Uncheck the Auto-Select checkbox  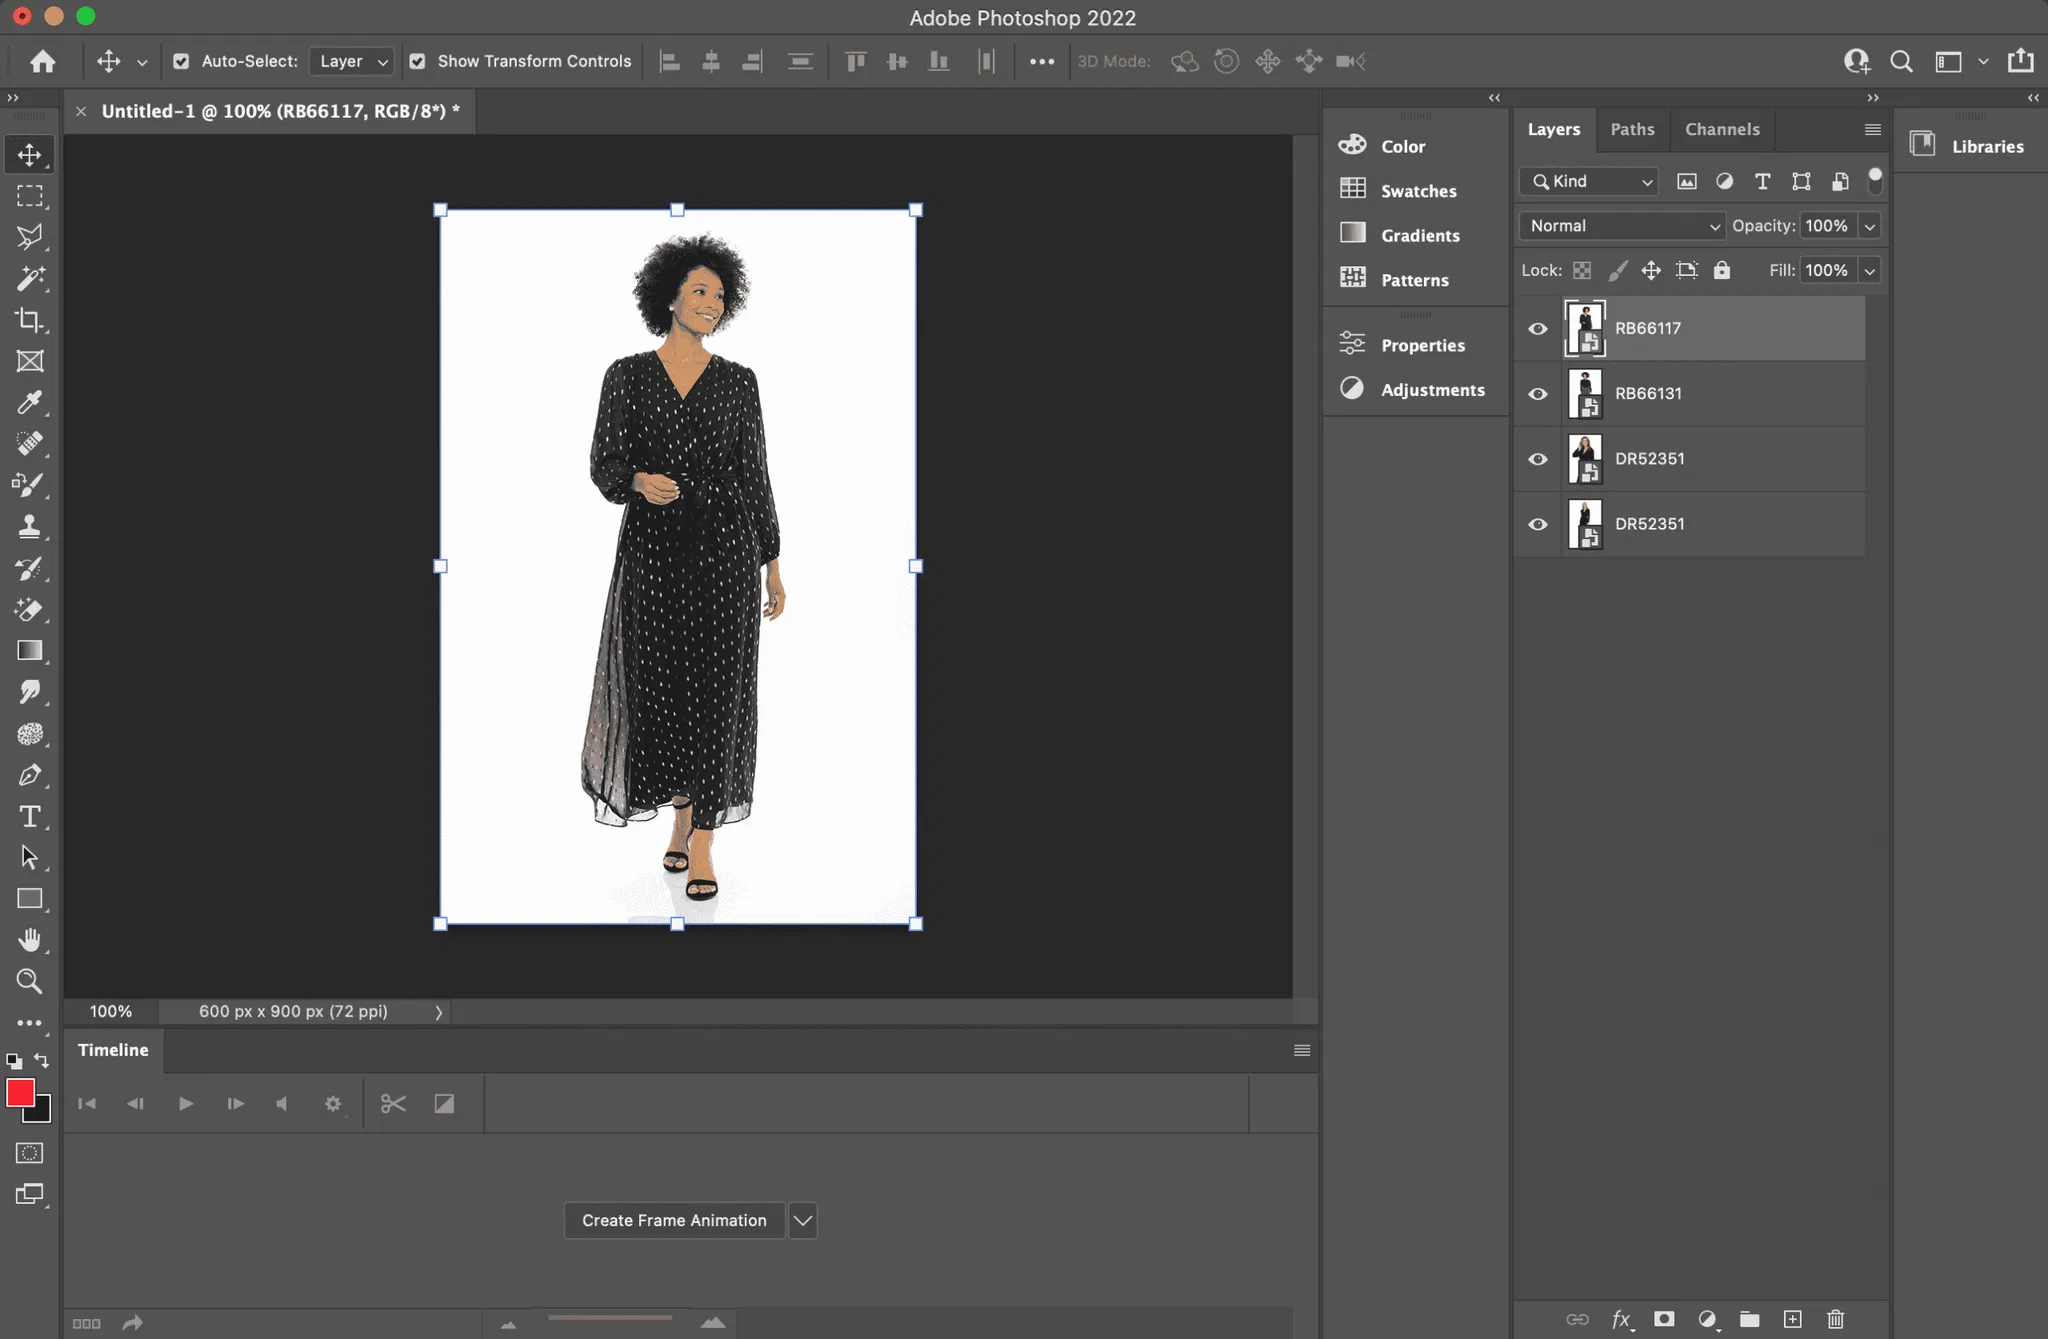click(181, 61)
